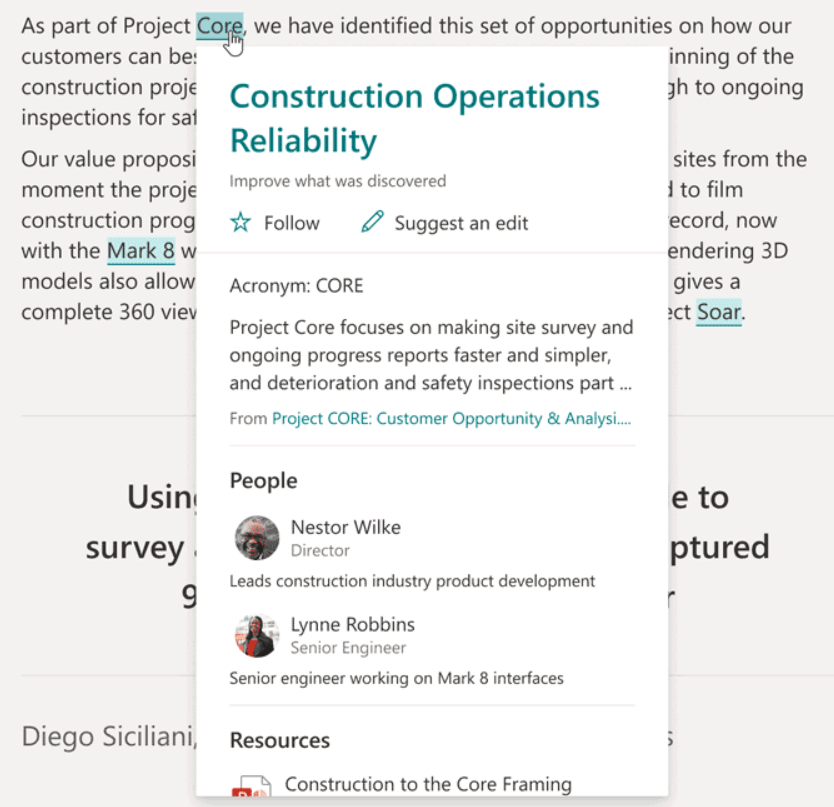Open the Mark 8 topic highlight
This screenshot has width=834, height=807.
[x=141, y=251]
